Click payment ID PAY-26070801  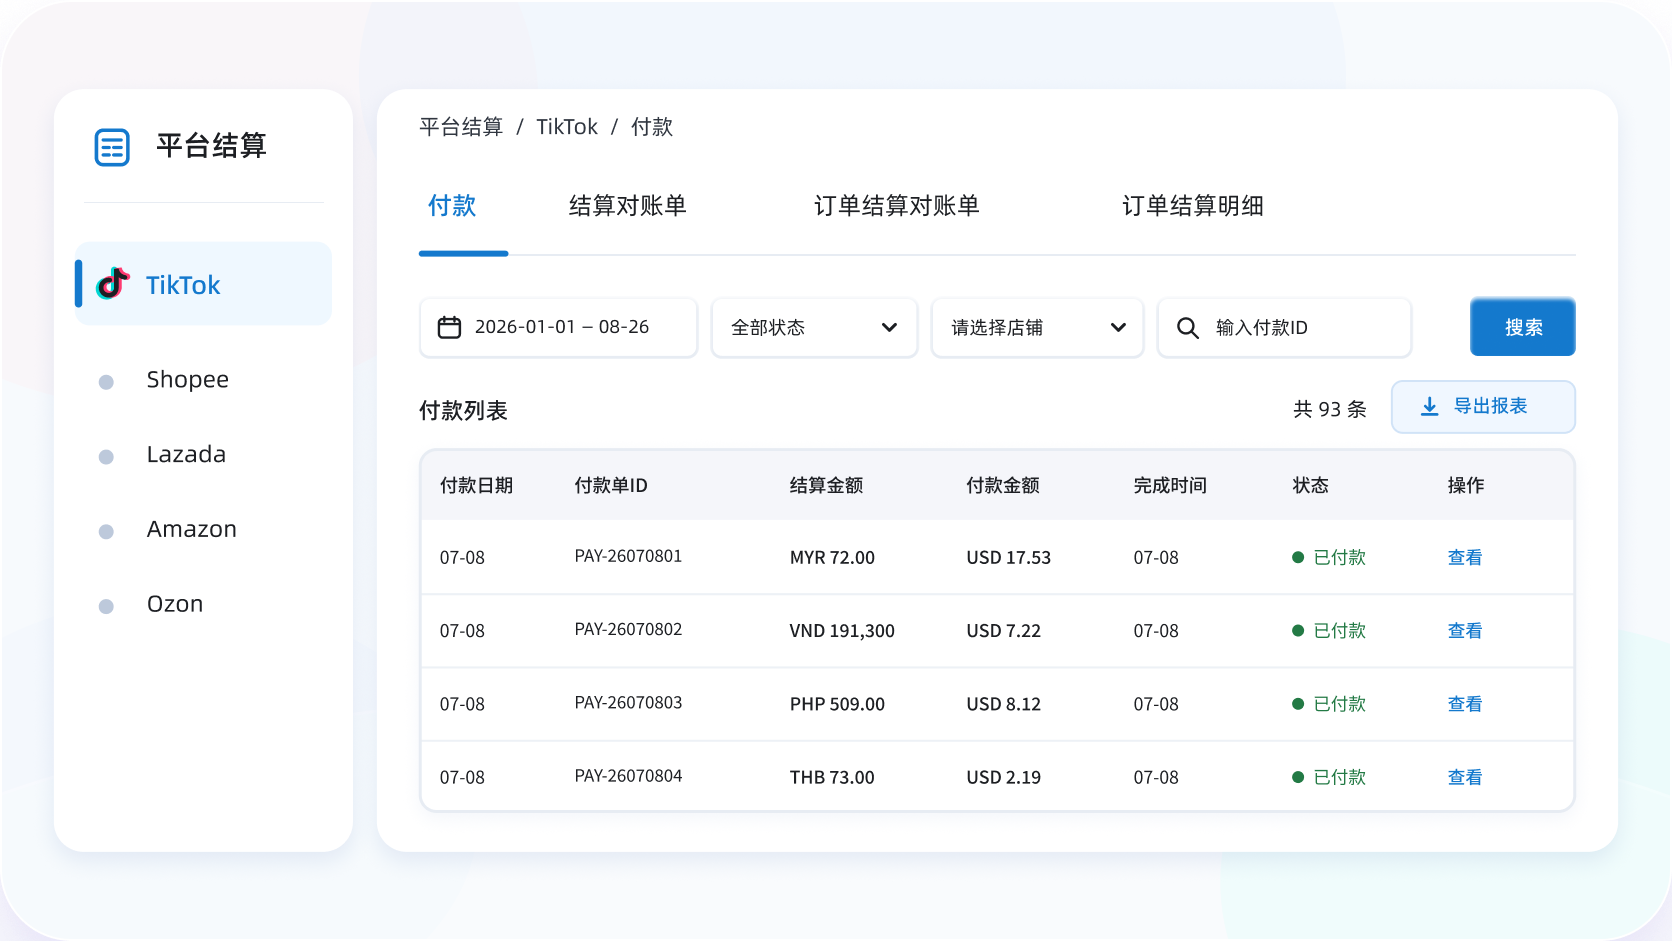pyautogui.click(x=628, y=556)
